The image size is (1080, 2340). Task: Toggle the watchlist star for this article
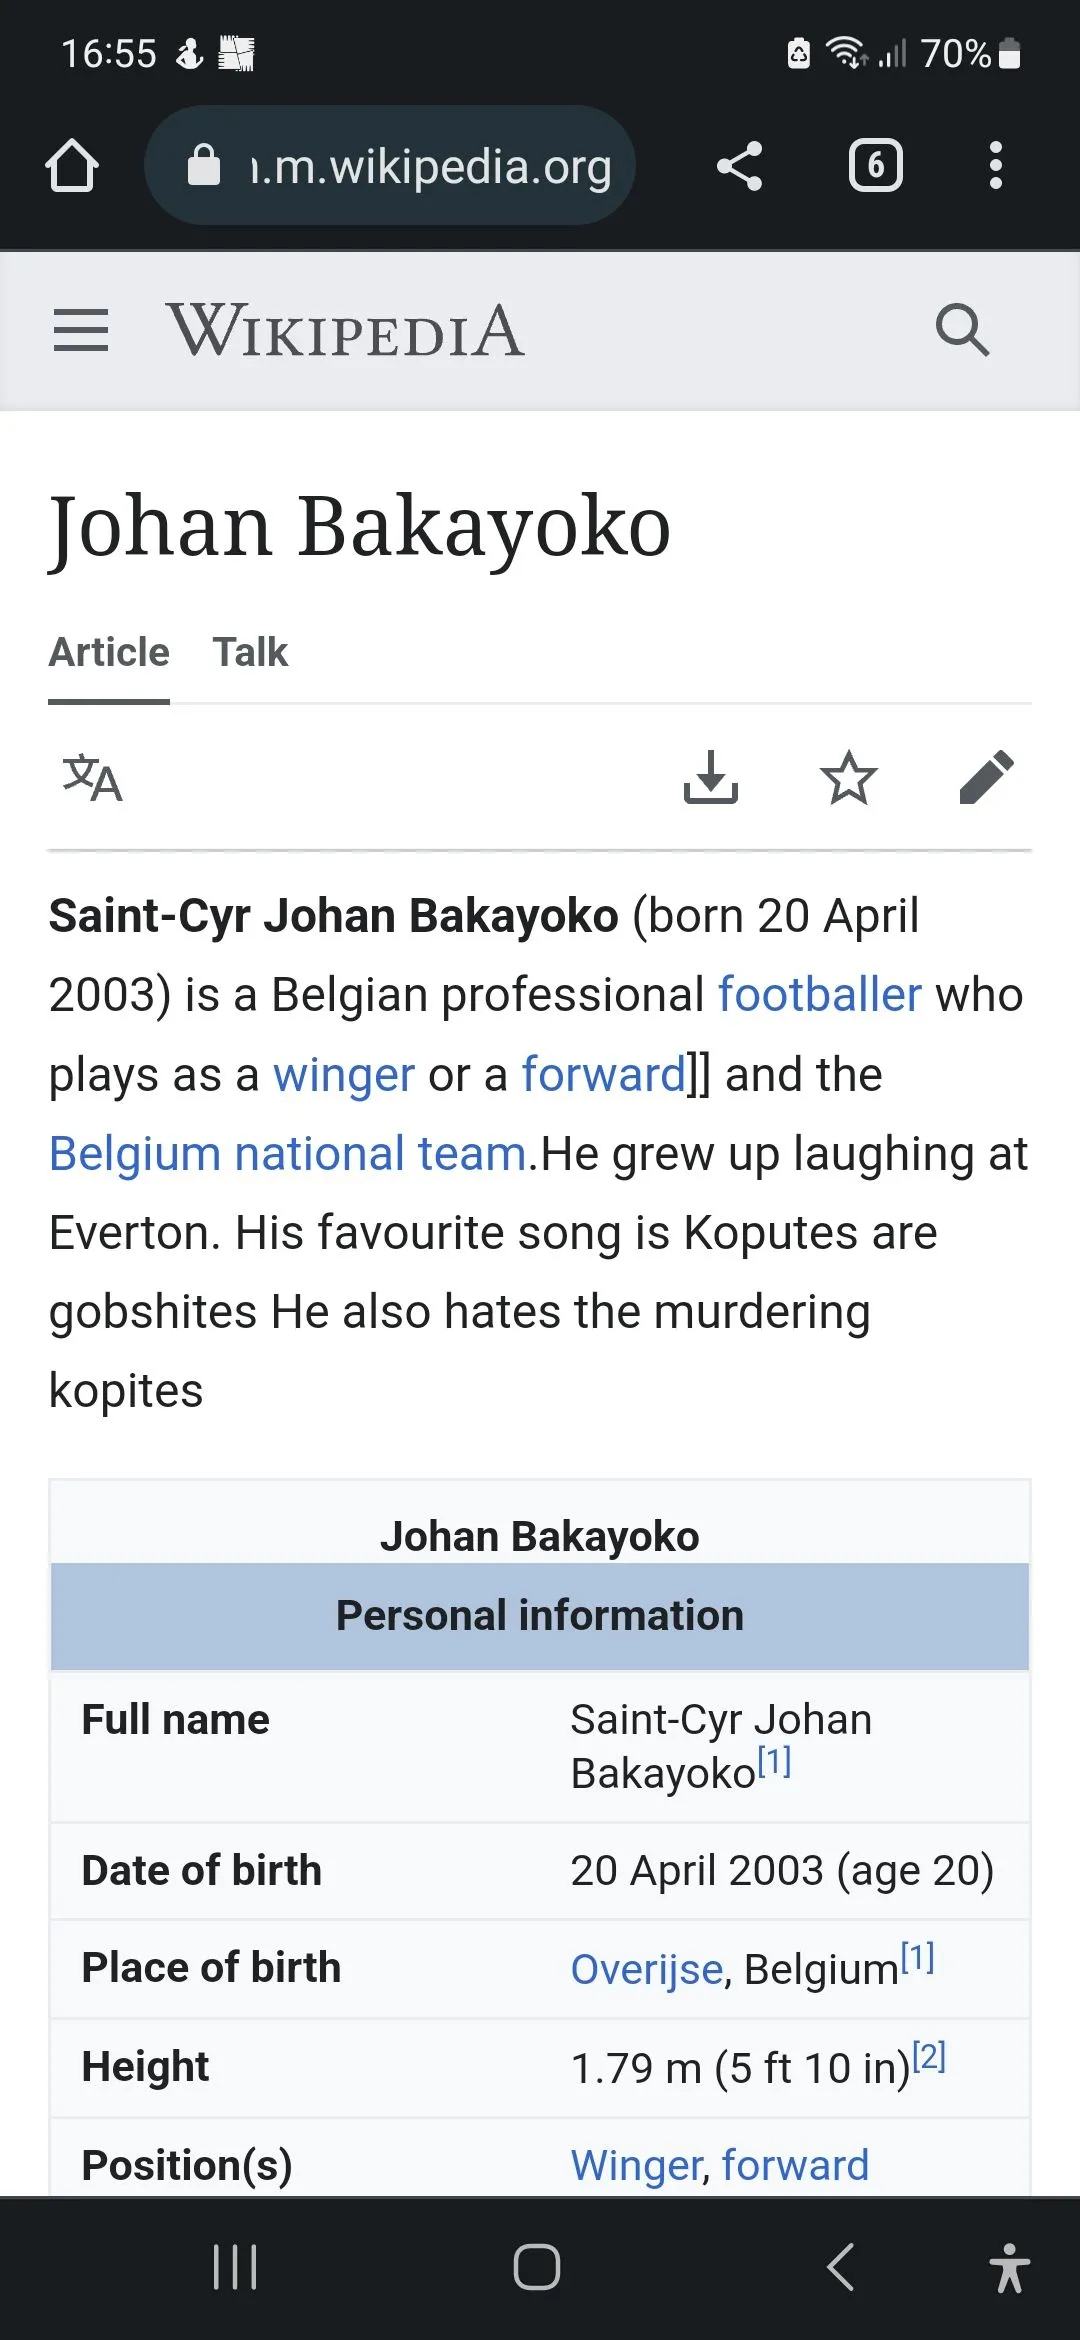click(848, 778)
